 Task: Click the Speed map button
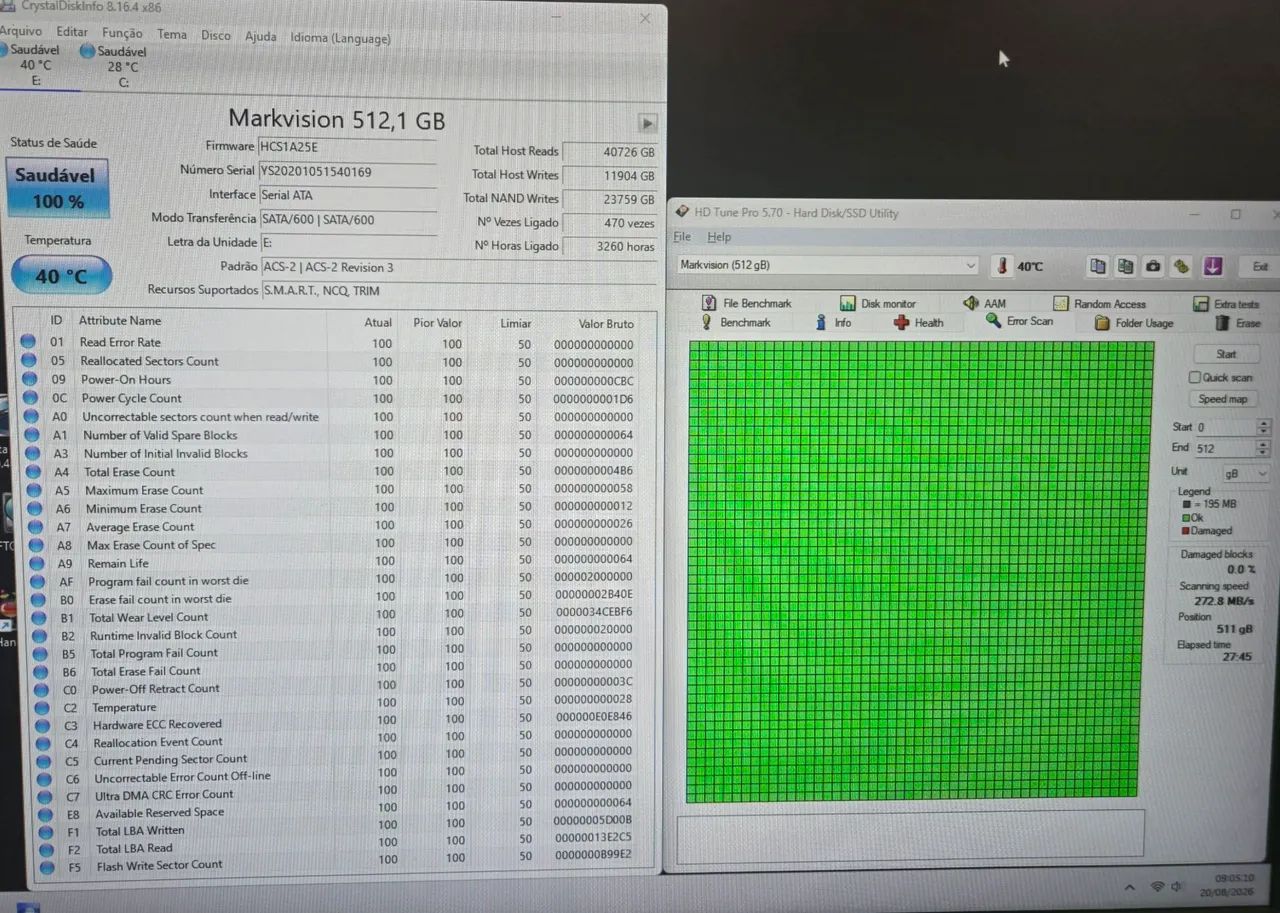[x=1223, y=399]
